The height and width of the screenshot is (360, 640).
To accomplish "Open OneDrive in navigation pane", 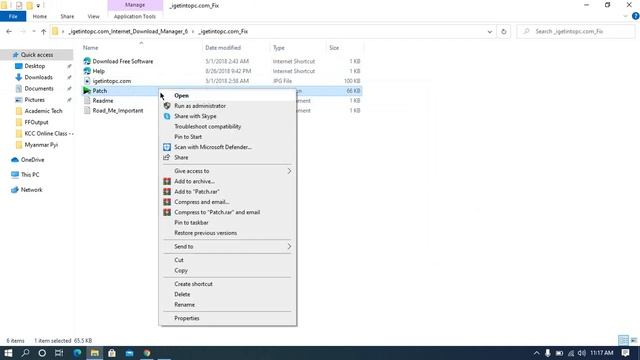I will (x=32, y=160).
